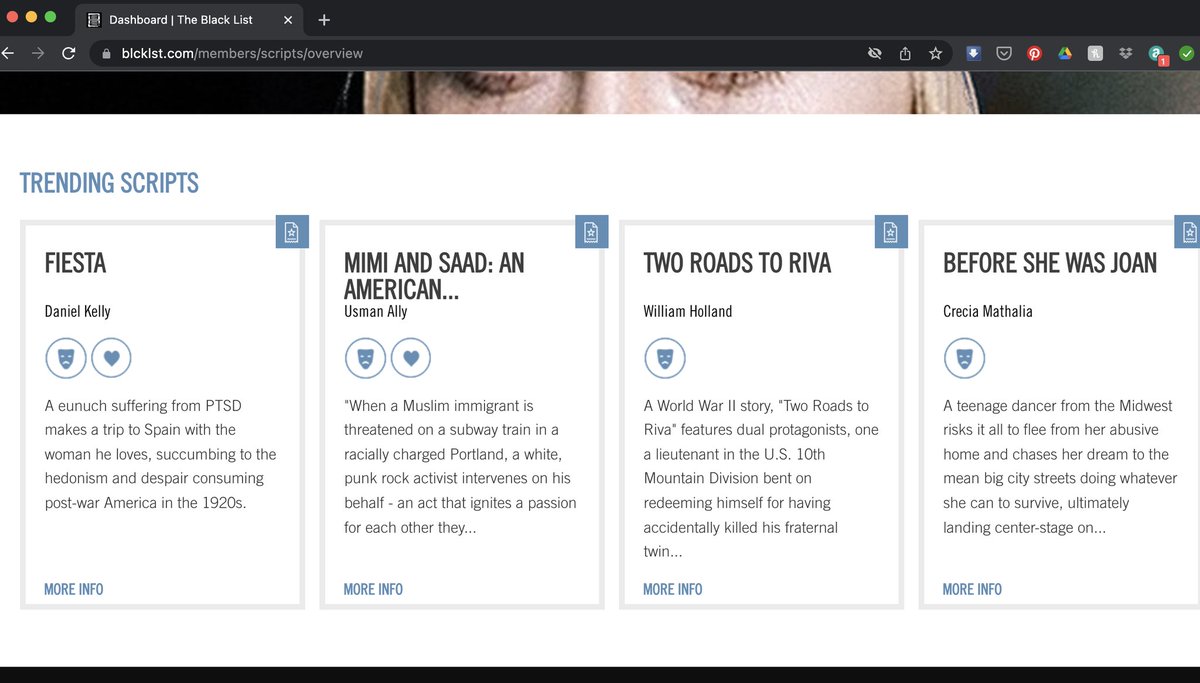Click the blcklst.com URL in the address bar

(241, 54)
